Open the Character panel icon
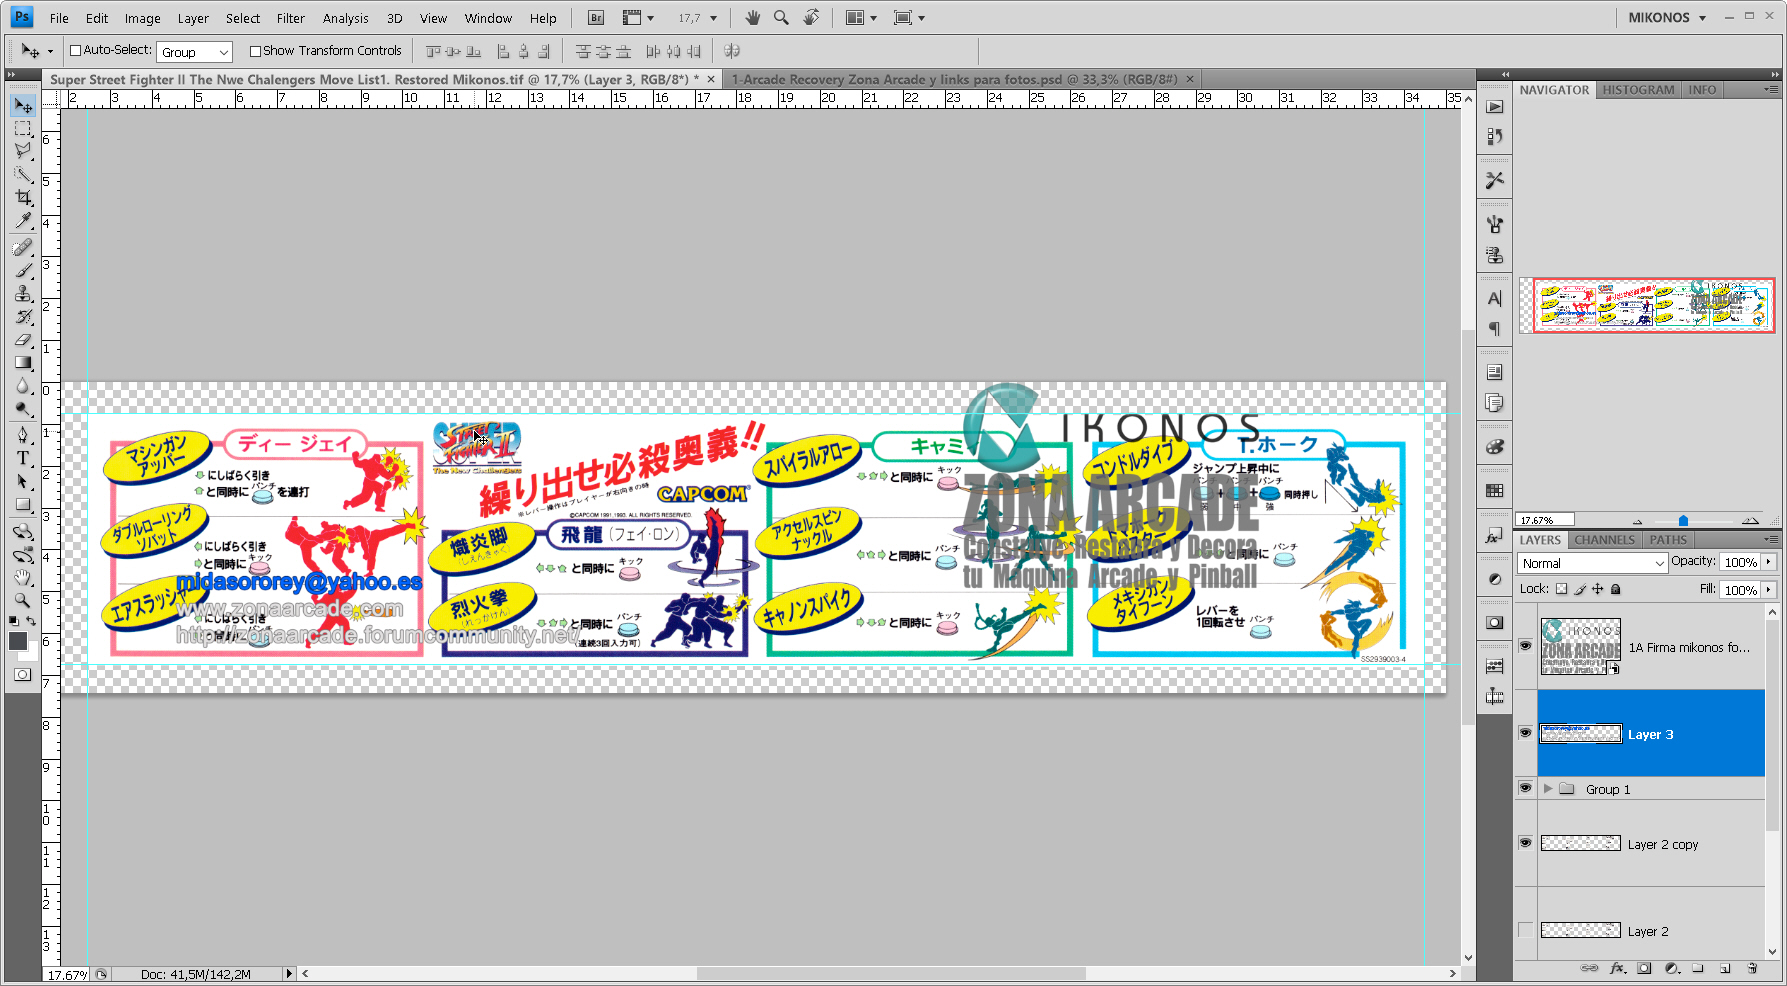Screen dimensions: 1787x986 pos(1494,298)
